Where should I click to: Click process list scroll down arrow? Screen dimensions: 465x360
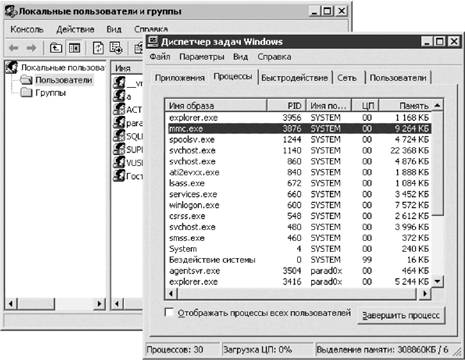coord(437,281)
